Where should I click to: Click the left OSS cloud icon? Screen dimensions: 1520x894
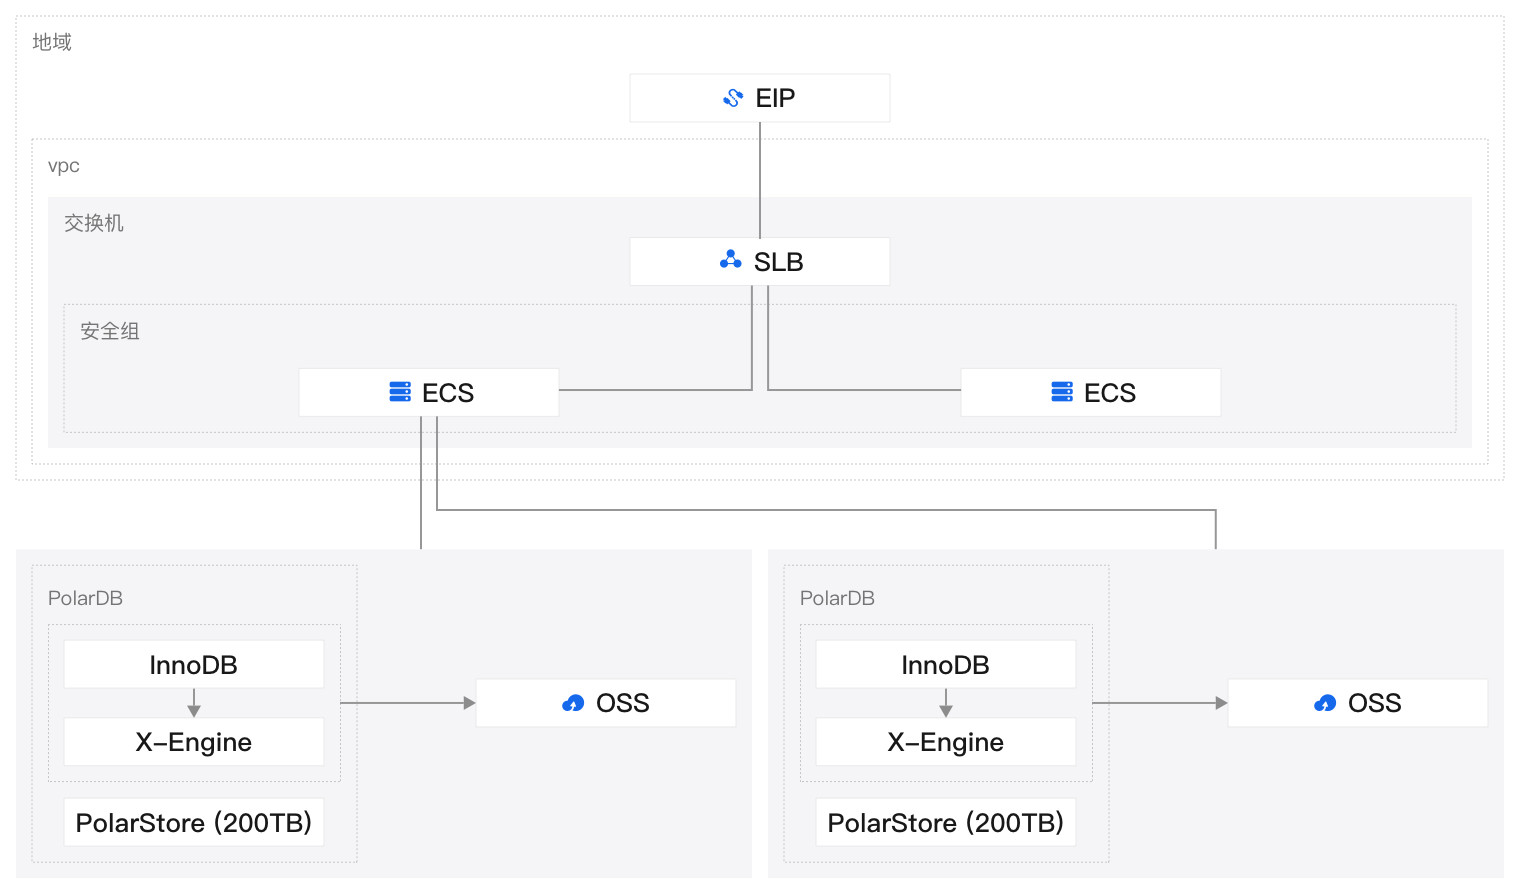click(573, 703)
